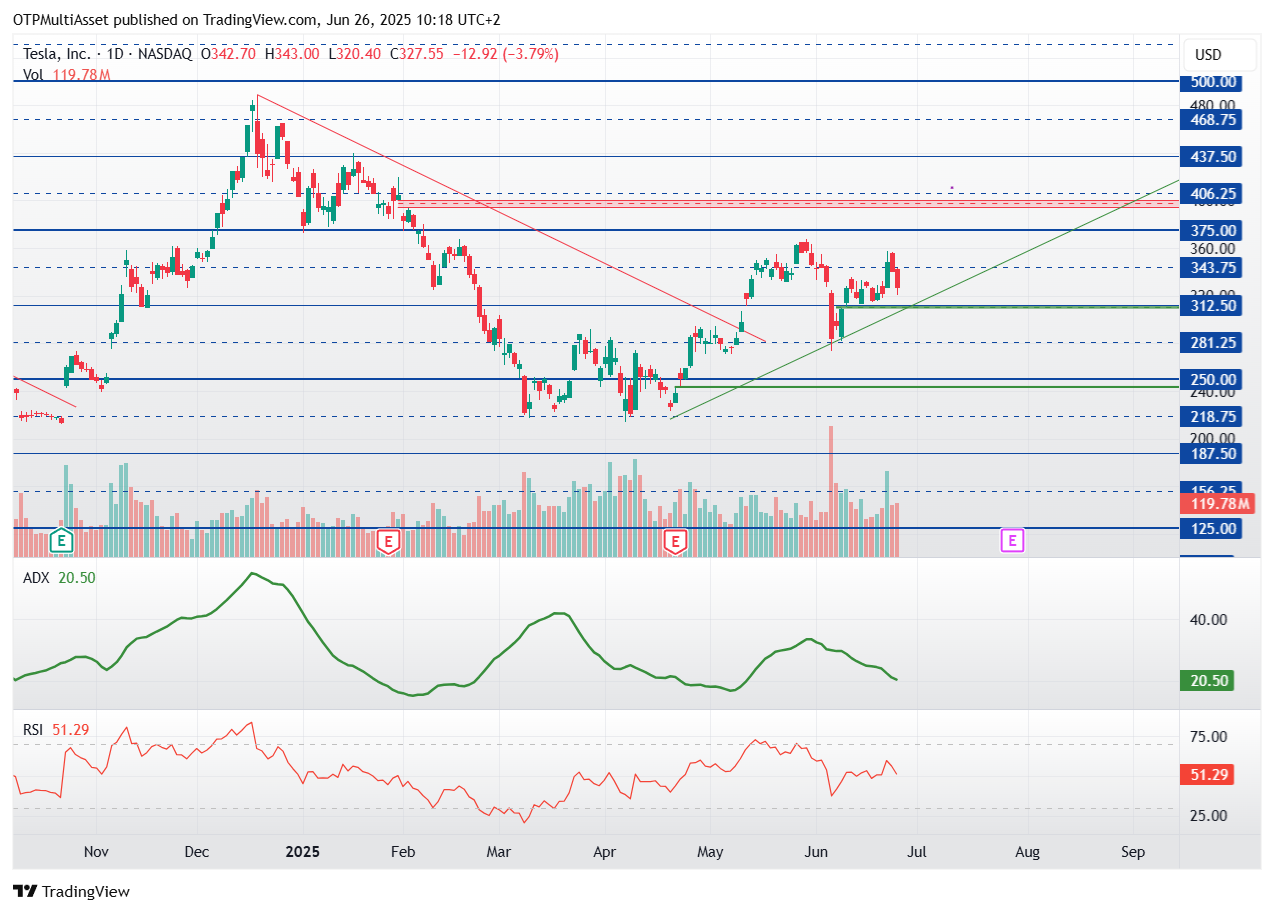Select the high value H343.00

(292, 54)
